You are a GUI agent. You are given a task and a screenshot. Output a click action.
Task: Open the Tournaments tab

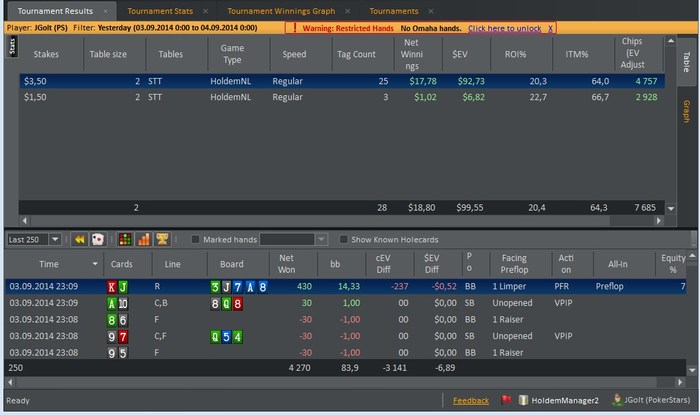[394, 11]
